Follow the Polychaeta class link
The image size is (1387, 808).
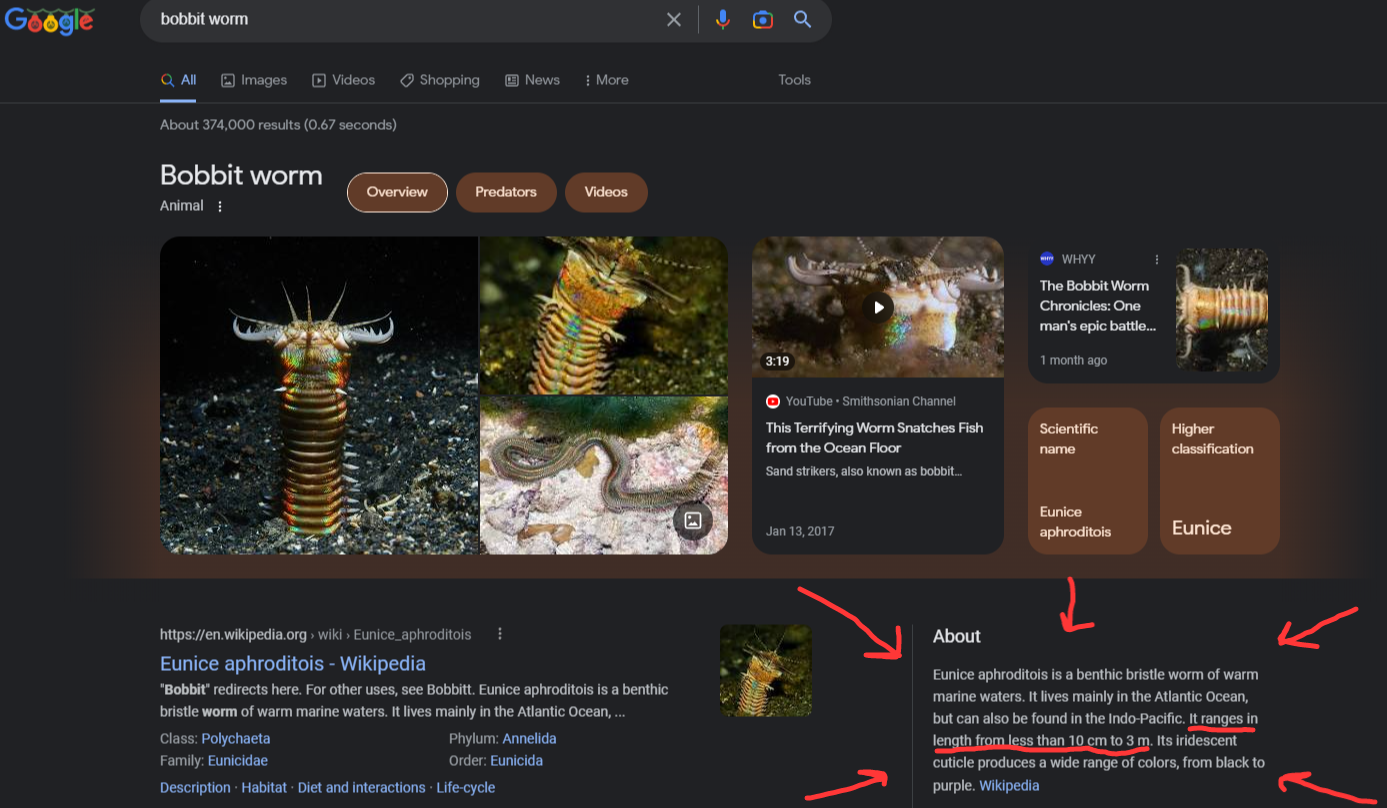[x=236, y=739]
